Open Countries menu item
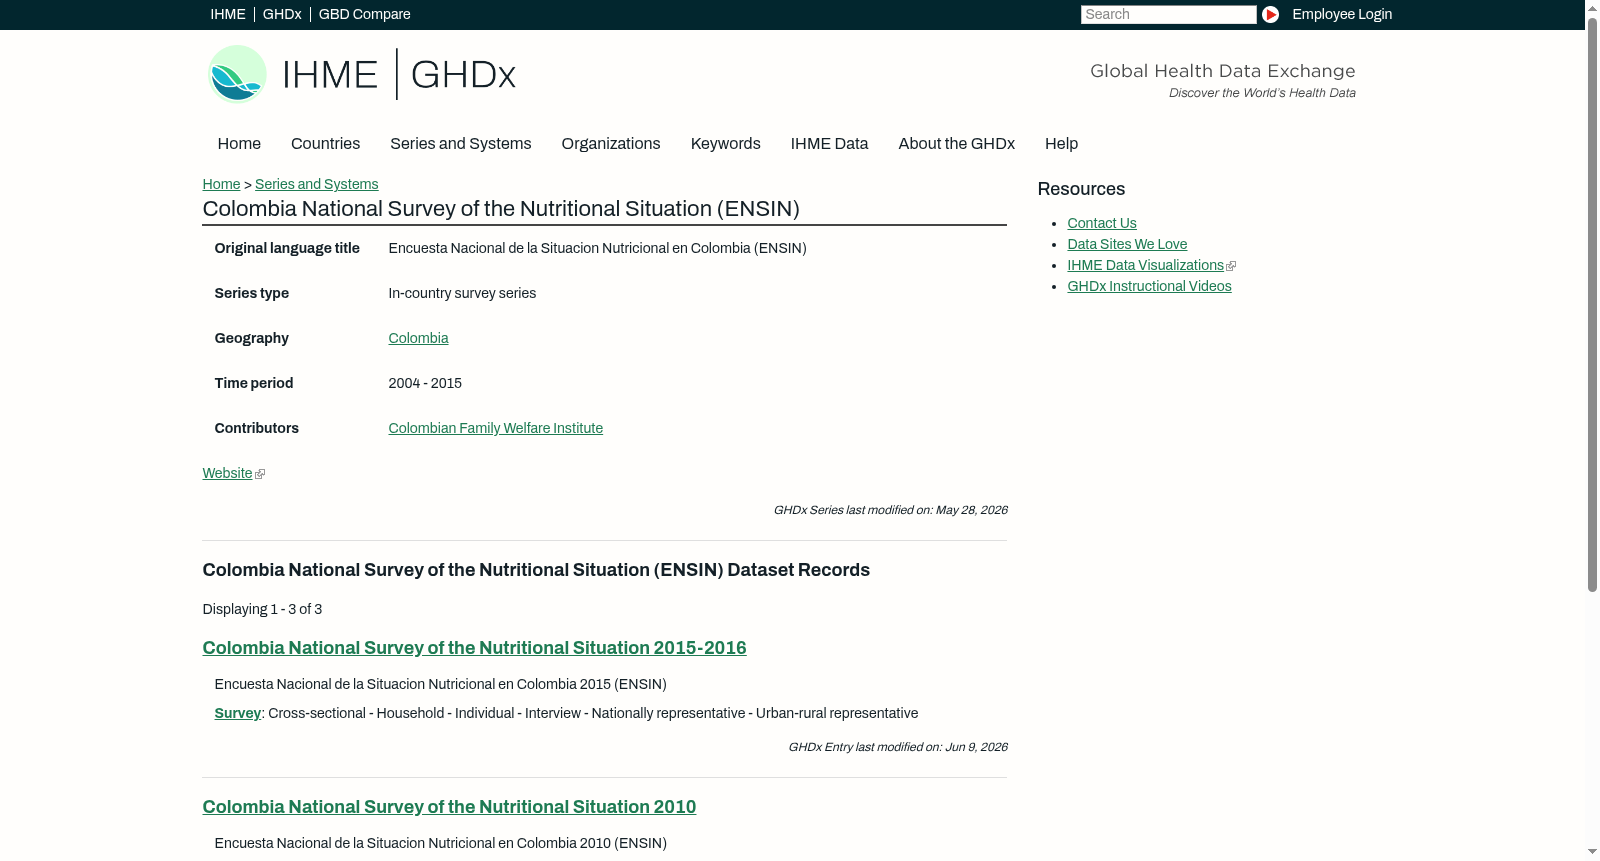The width and height of the screenshot is (1600, 861). (325, 144)
